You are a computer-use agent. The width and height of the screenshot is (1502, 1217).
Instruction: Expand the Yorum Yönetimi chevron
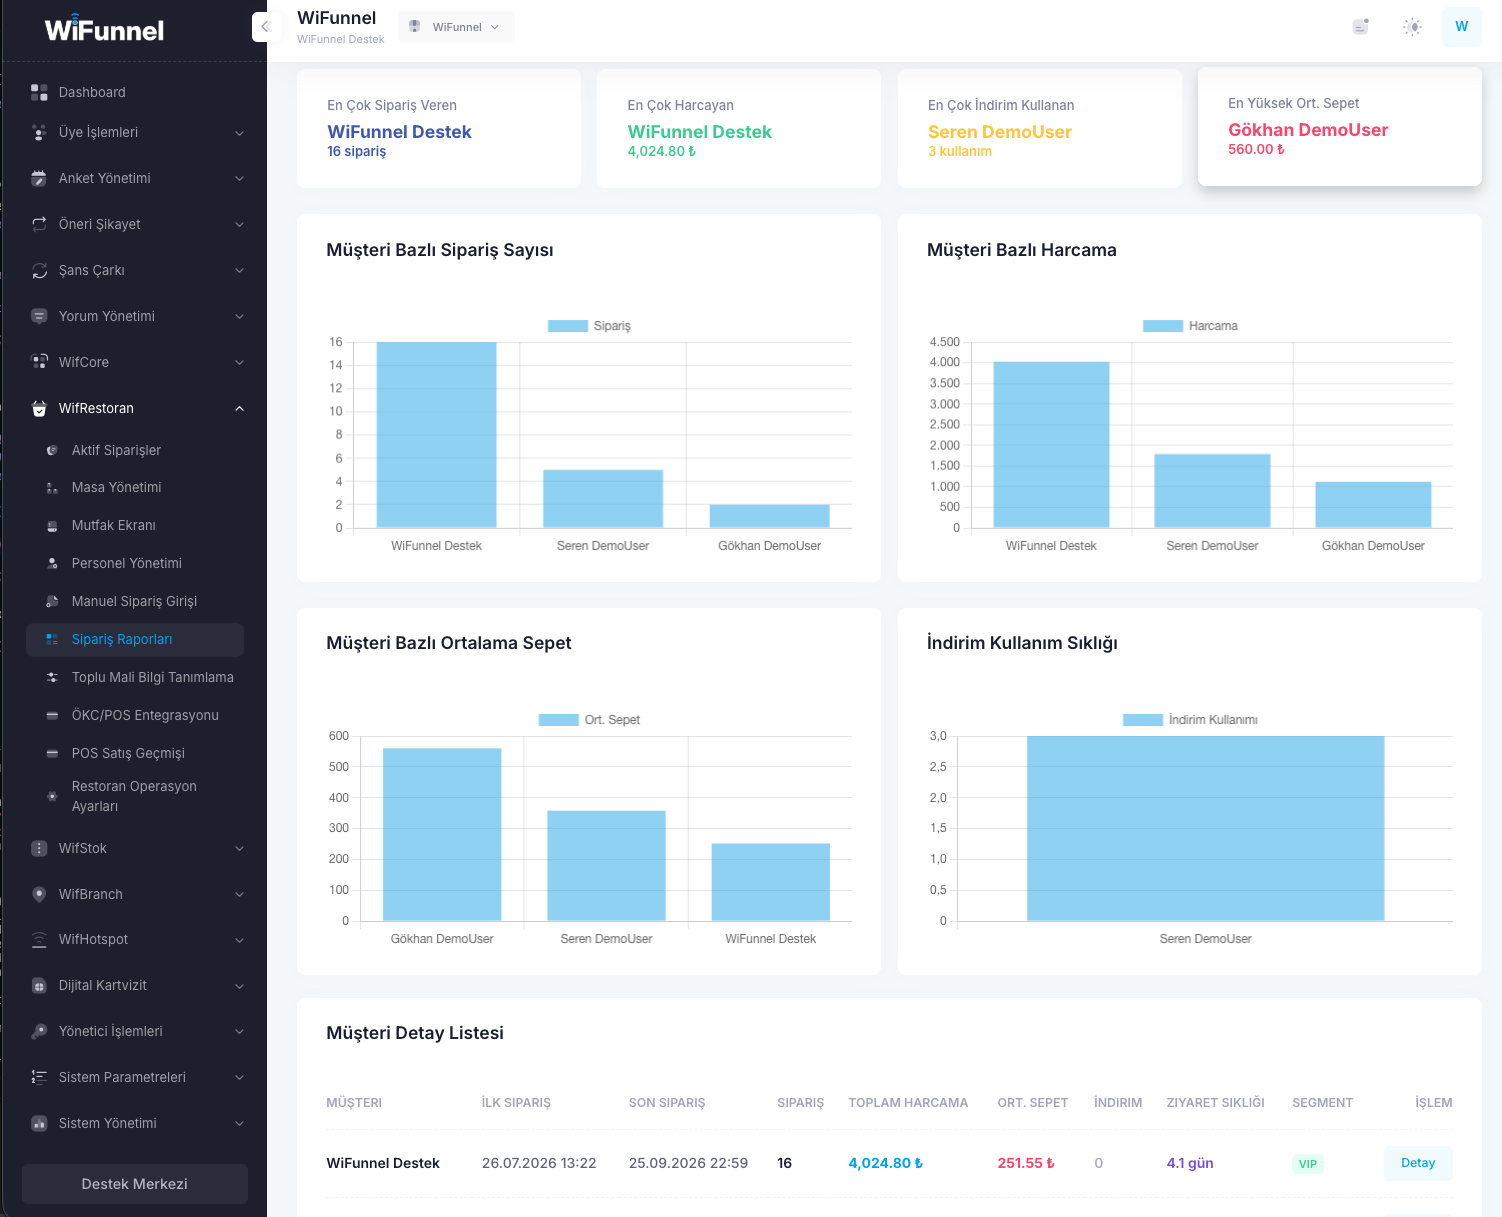tap(239, 317)
